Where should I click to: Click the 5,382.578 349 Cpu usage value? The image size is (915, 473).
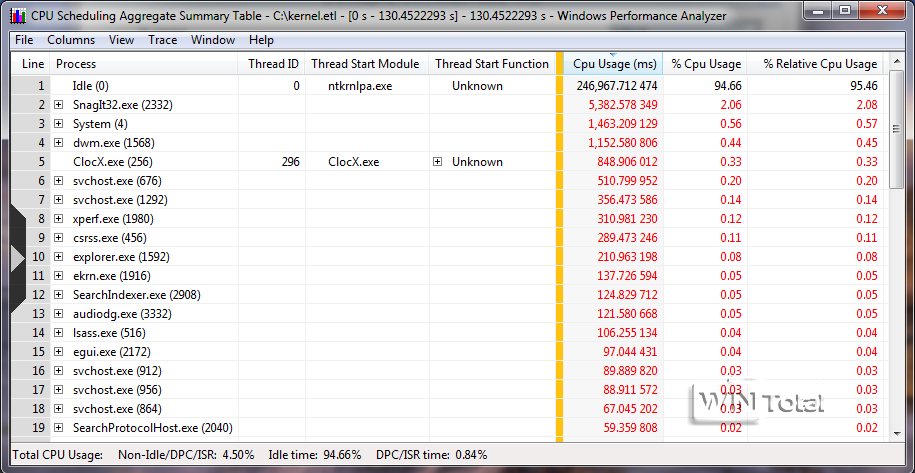point(623,105)
